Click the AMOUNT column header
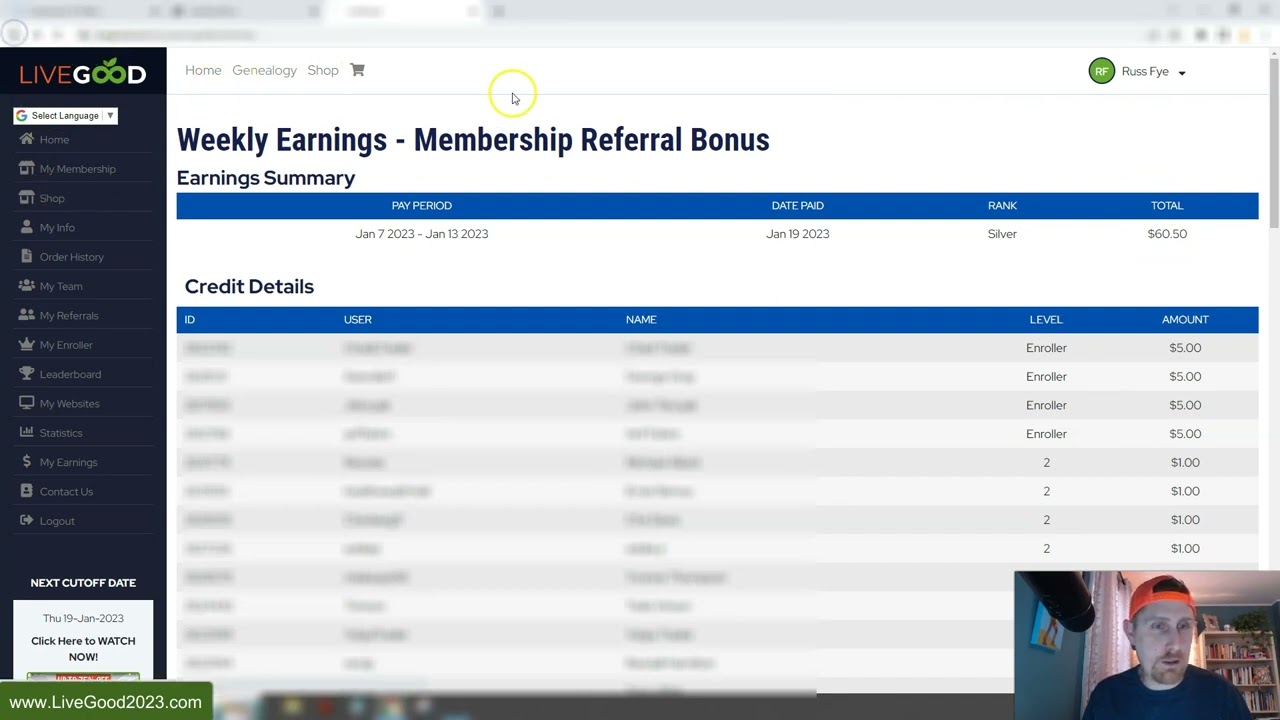Image resolution: width=1280 pixels, height=720 pixels. [x=1185, y=319]
